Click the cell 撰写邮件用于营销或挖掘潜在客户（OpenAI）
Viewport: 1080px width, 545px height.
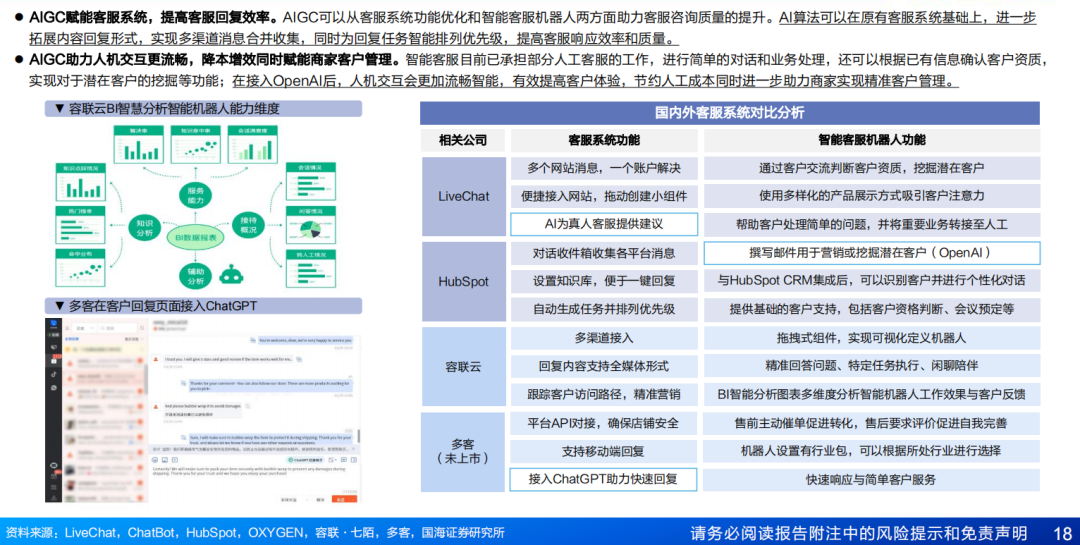871,254
